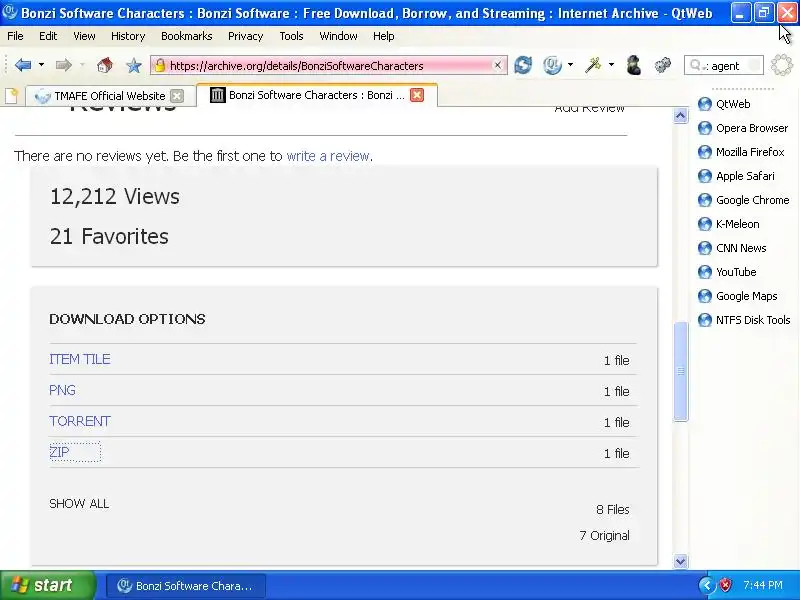This screenshot has width=800, height=600.
Task: Click the scrollbar up arrow
Action: click(x=680, y=116)
